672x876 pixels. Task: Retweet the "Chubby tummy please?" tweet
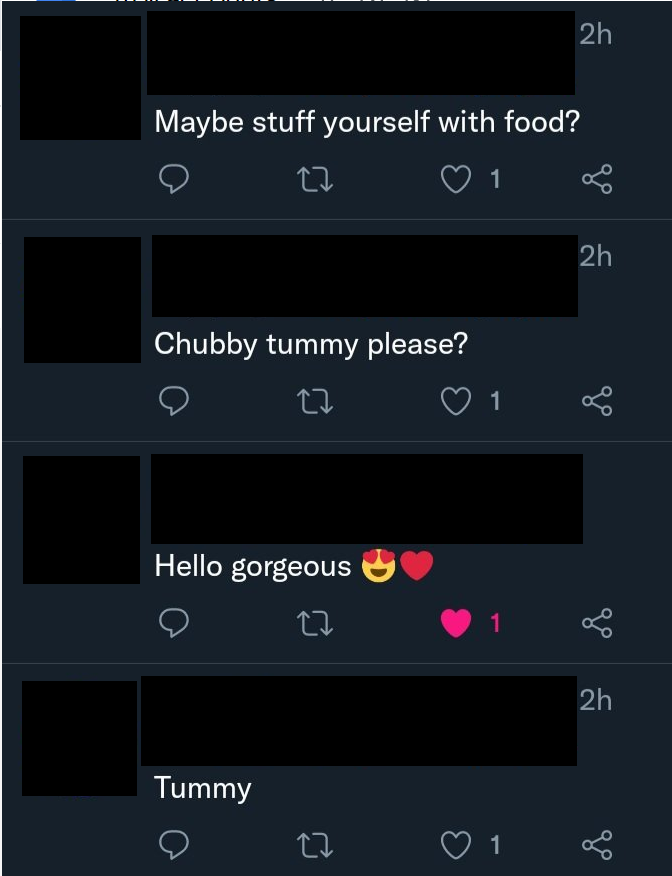click(x=316, y=402)
